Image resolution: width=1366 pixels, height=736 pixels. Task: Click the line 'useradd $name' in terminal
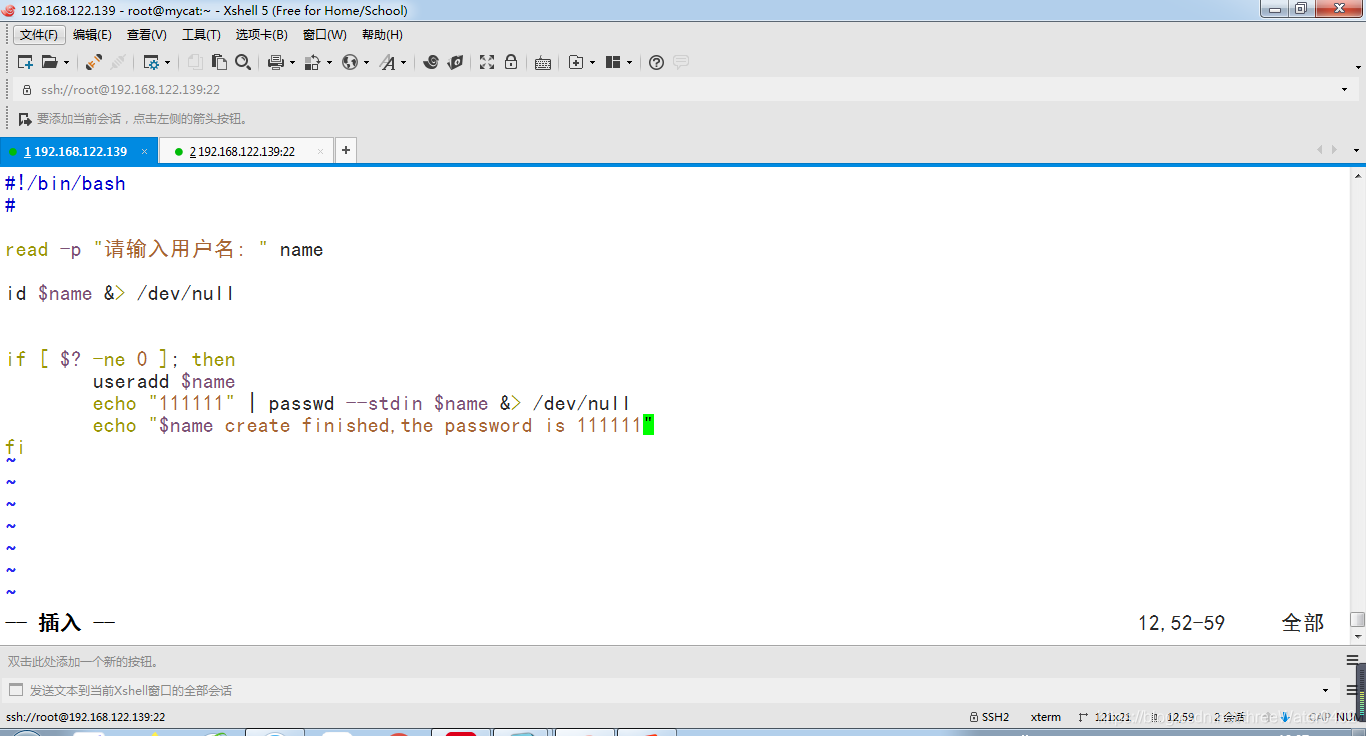(164, 382)
